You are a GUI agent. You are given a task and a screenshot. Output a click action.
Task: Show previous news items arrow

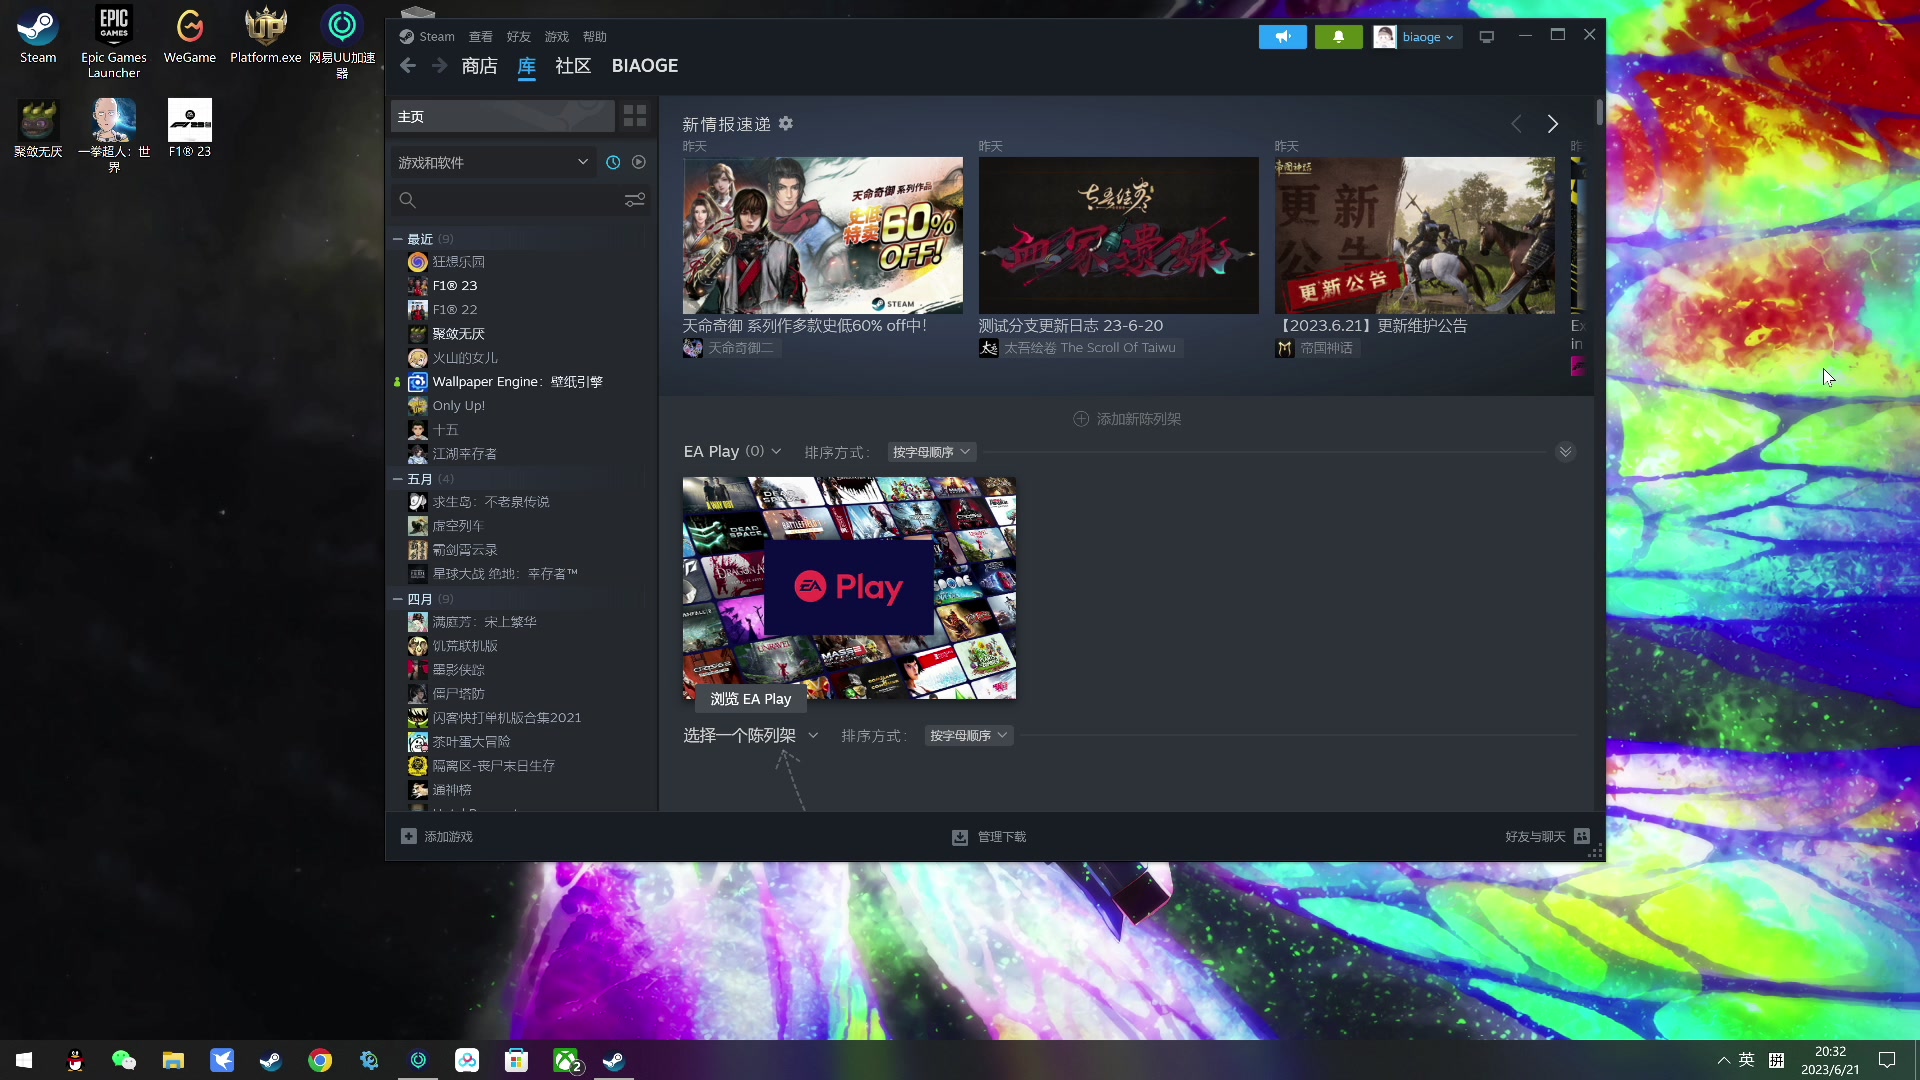coord(1516,124)
